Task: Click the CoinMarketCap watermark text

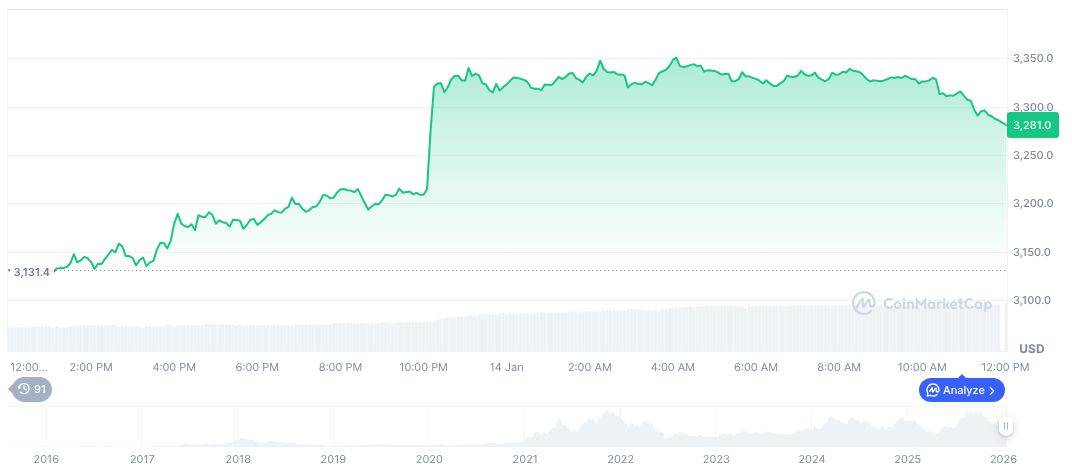Action: coord(937,303)
